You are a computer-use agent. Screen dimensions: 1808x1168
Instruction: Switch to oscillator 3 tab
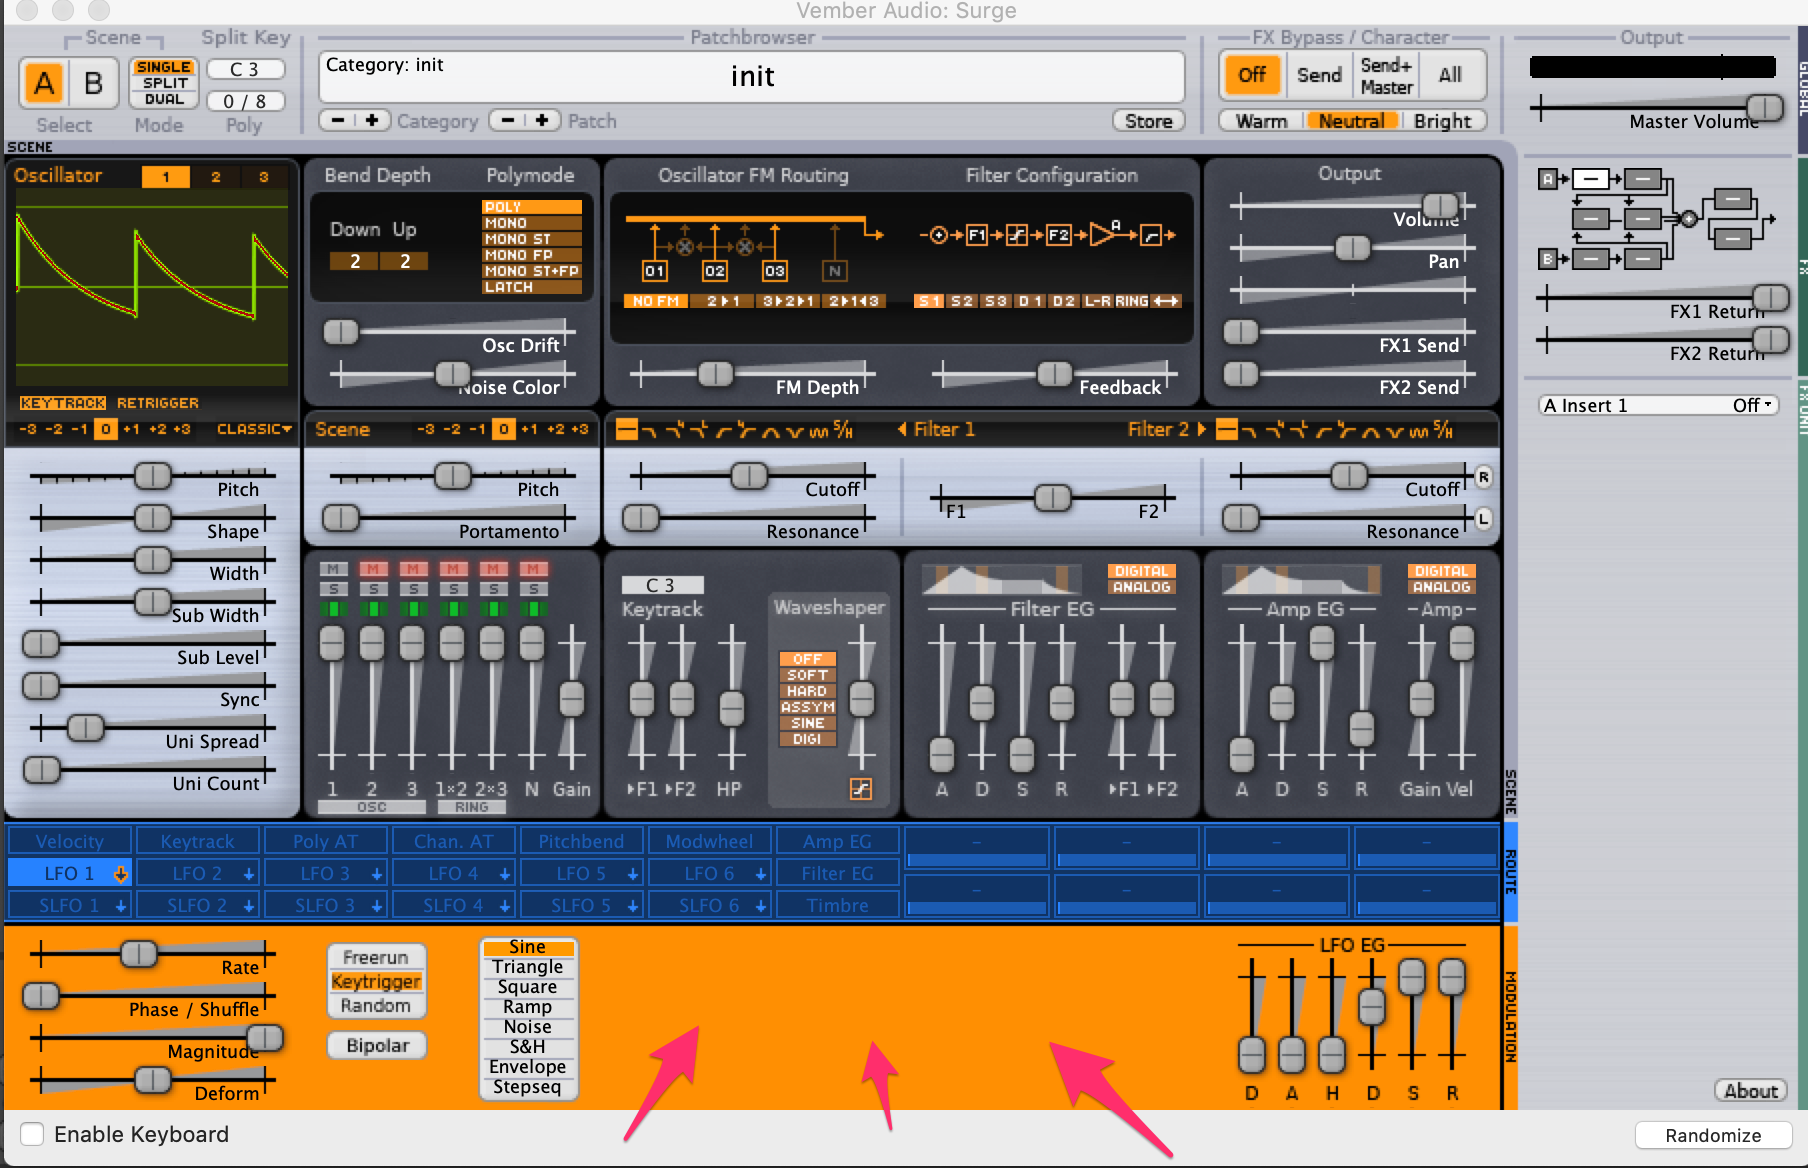pos(264,177)
